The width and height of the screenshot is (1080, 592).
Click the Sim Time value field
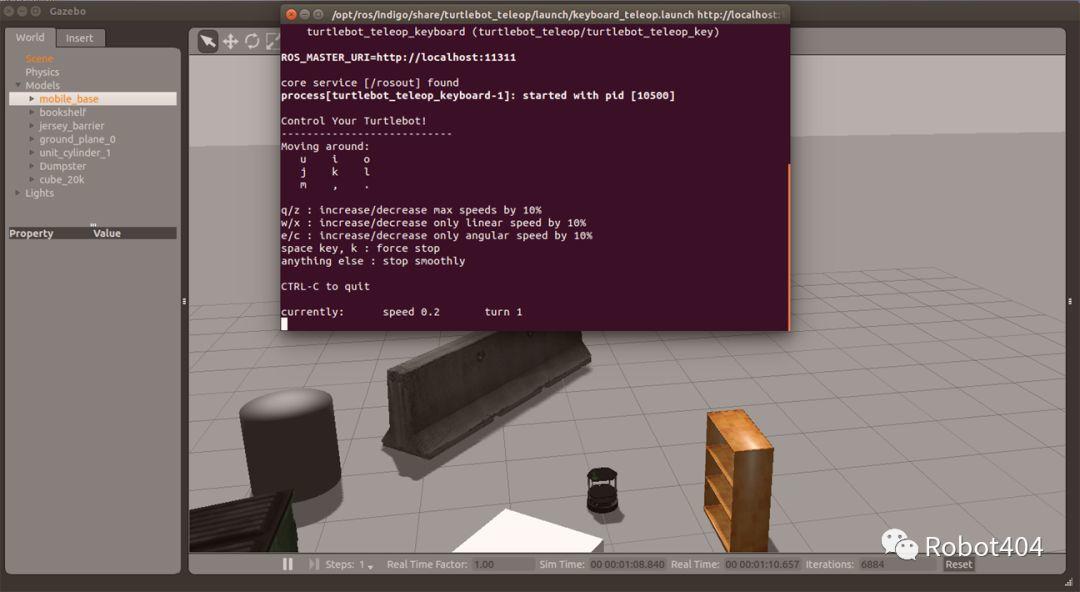[x=627, y=564]
